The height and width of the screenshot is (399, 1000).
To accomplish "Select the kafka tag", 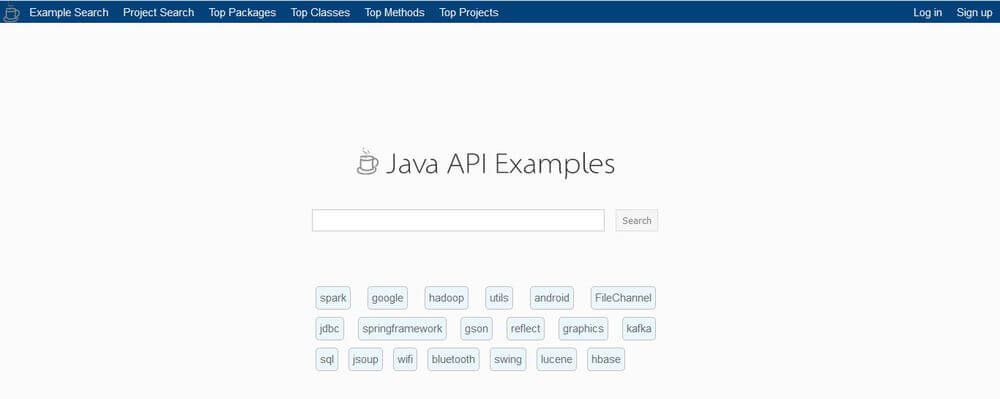I will point(639,329).
